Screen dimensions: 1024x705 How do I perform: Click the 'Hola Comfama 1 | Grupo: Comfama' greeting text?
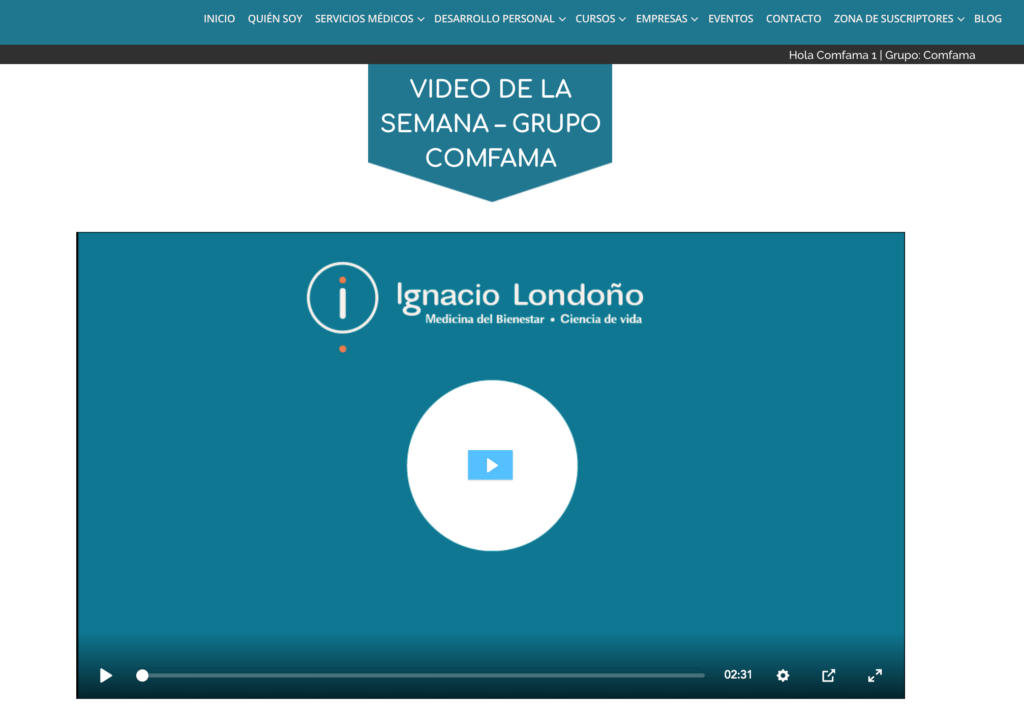pos(882,55)
